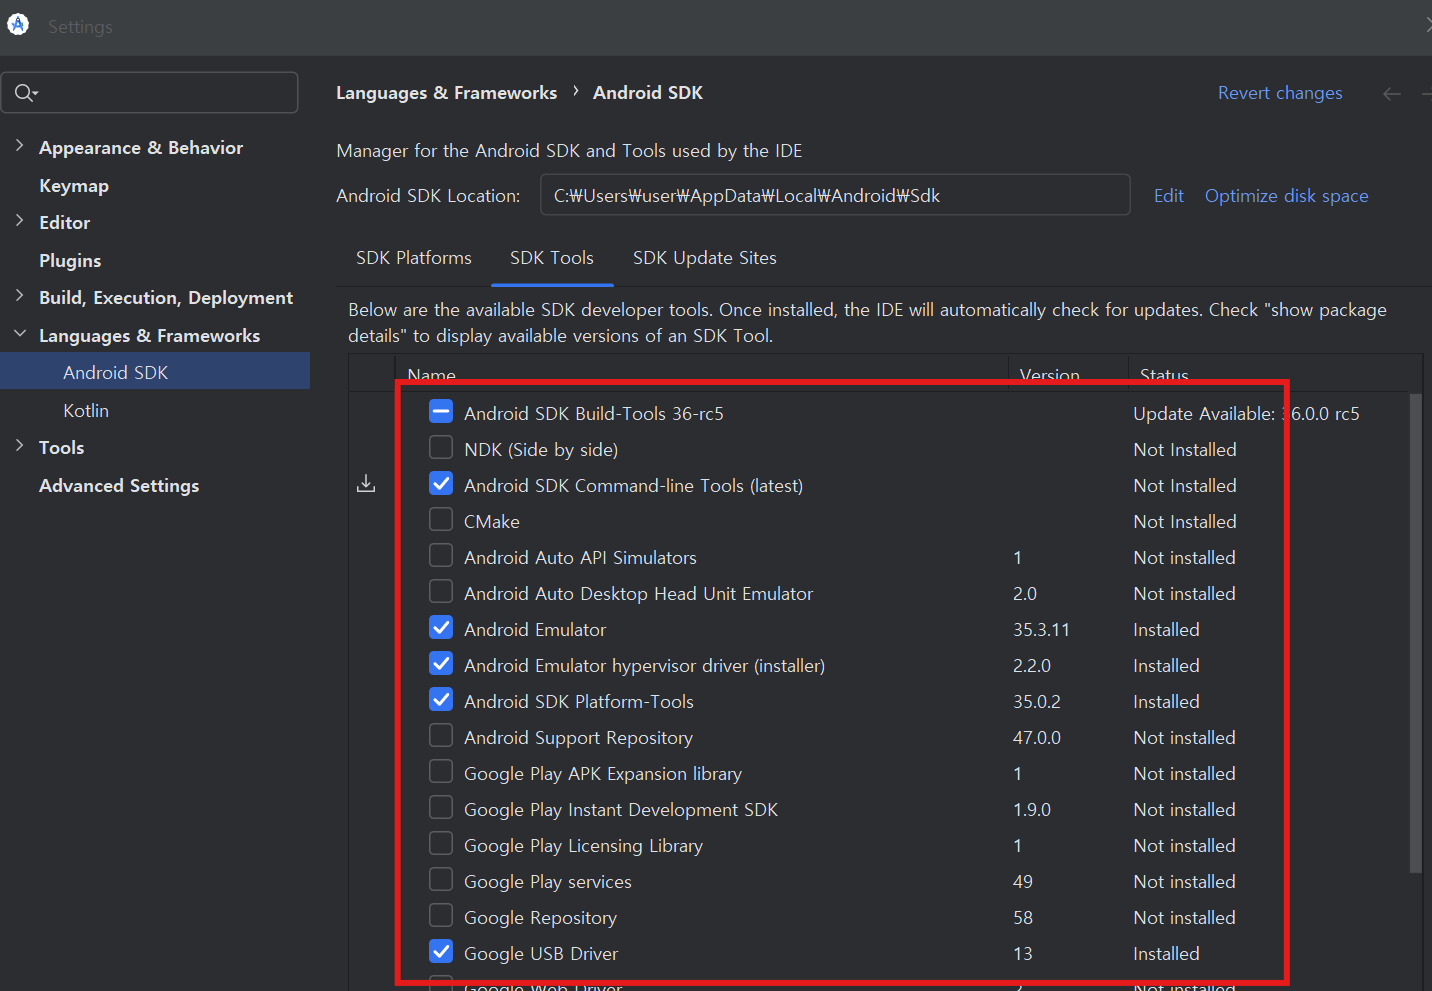Click the search magnifier icon
This screenshot has width=1432, height=991.
click(x=25, y=93)
